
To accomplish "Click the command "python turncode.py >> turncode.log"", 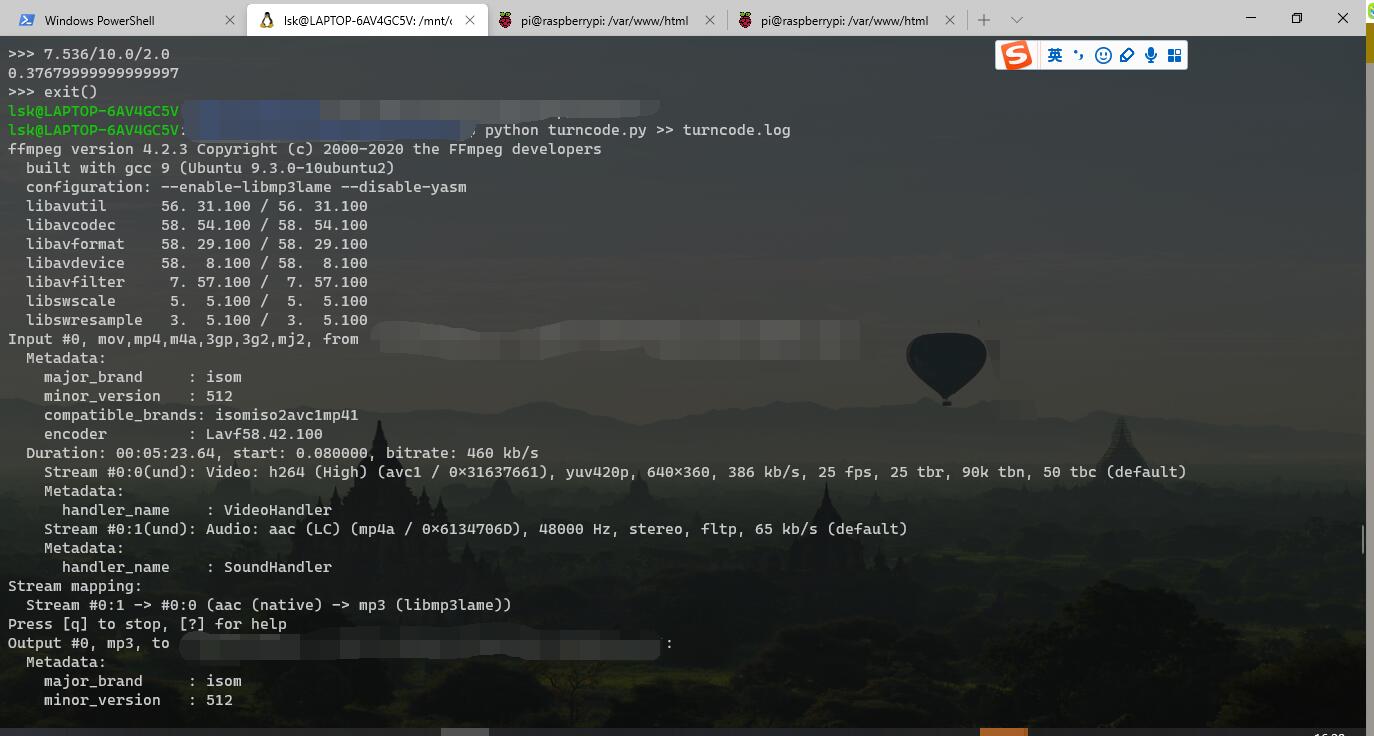I will coord(638,130).
